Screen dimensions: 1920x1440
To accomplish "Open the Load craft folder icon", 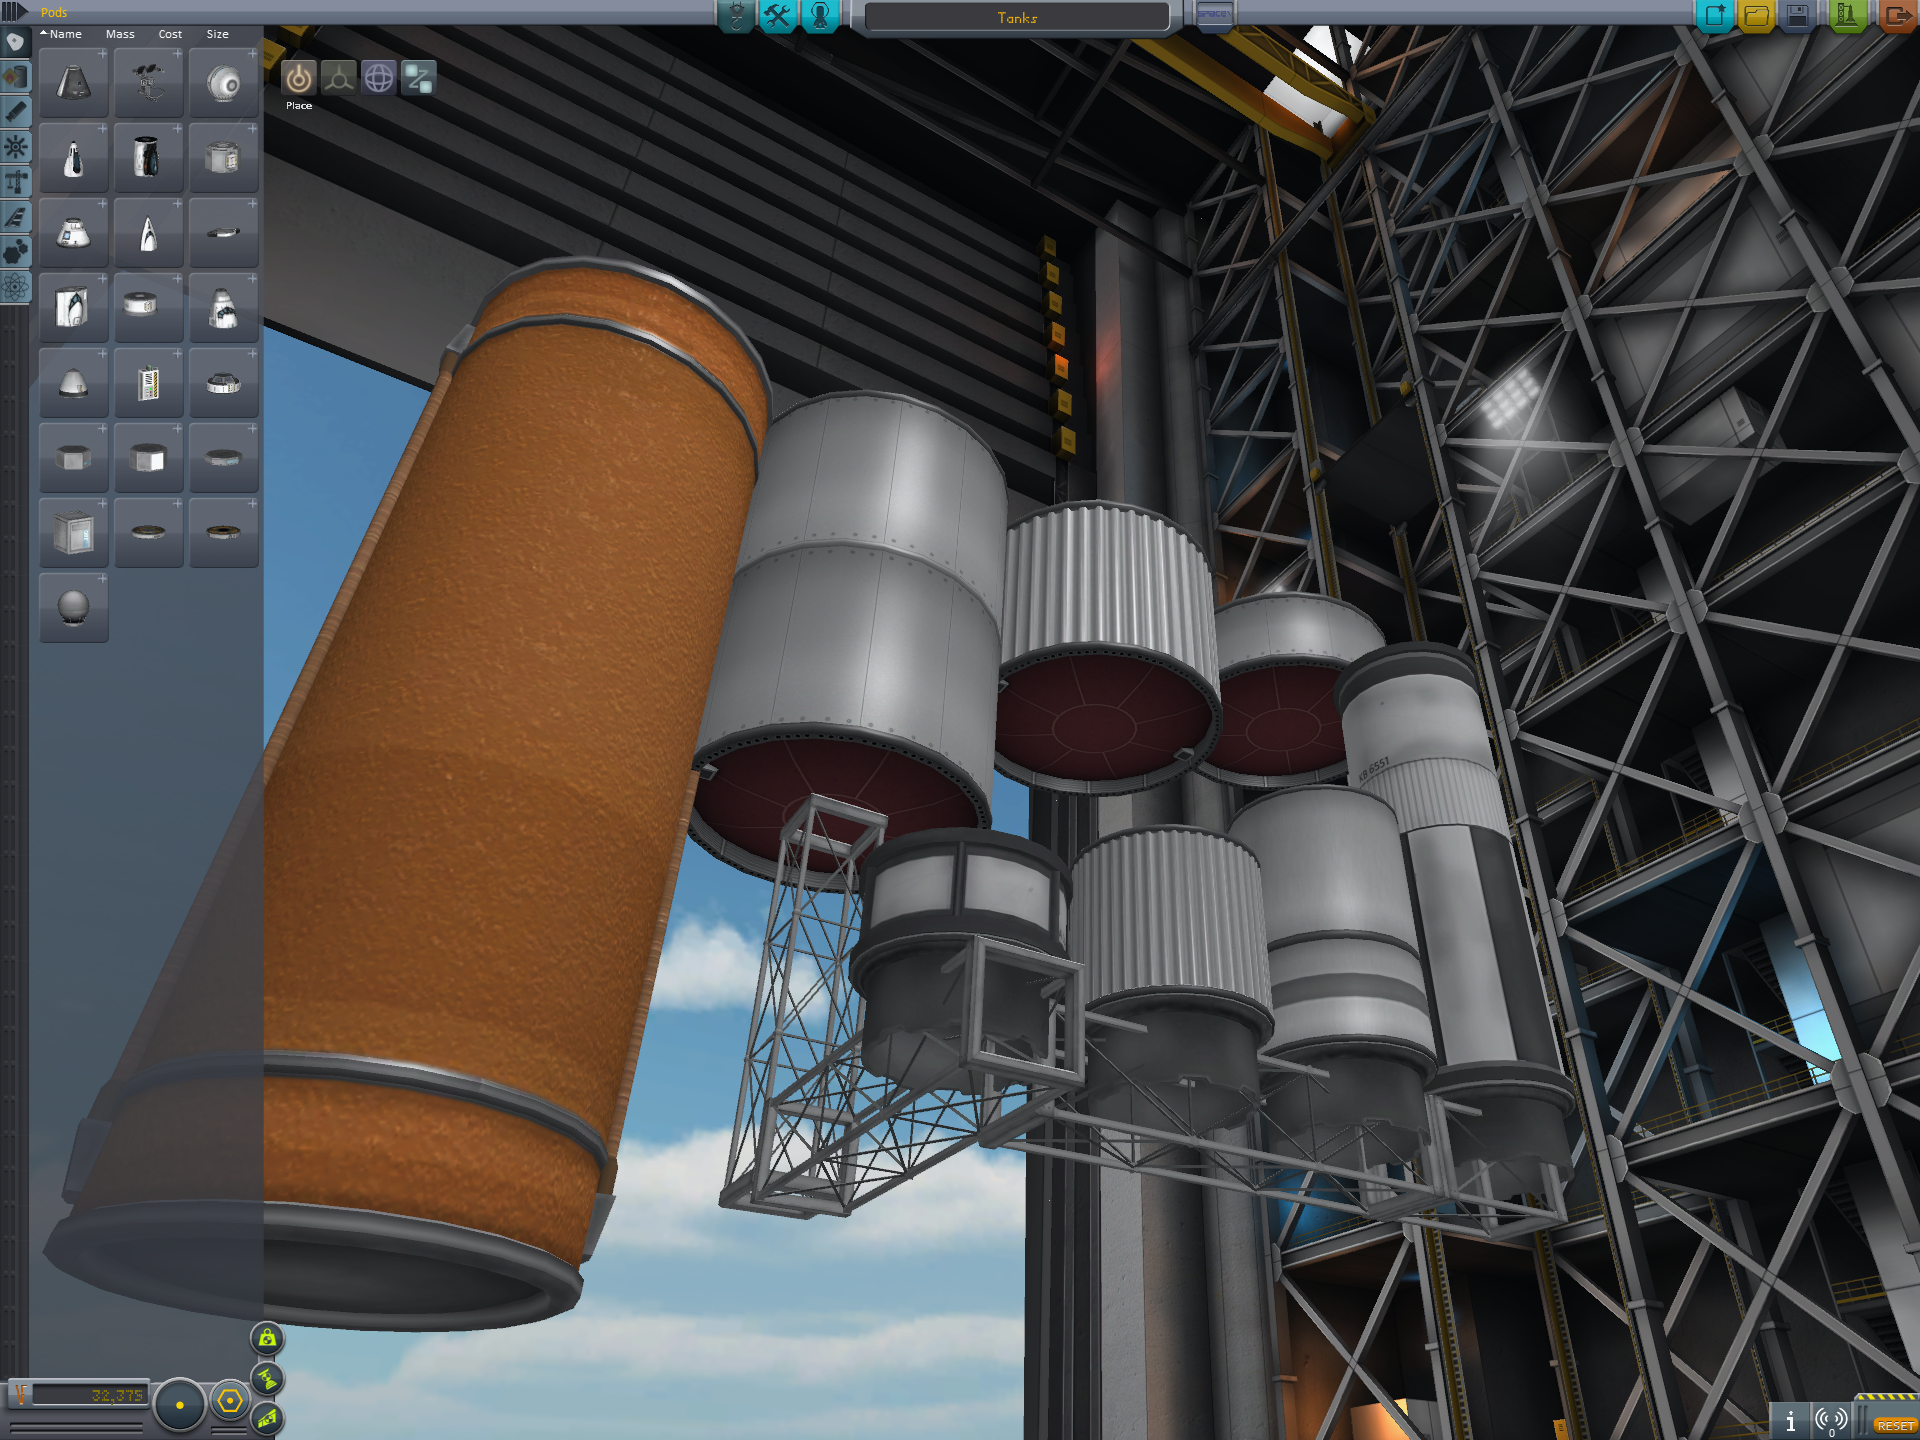I will pos(1757,16).
